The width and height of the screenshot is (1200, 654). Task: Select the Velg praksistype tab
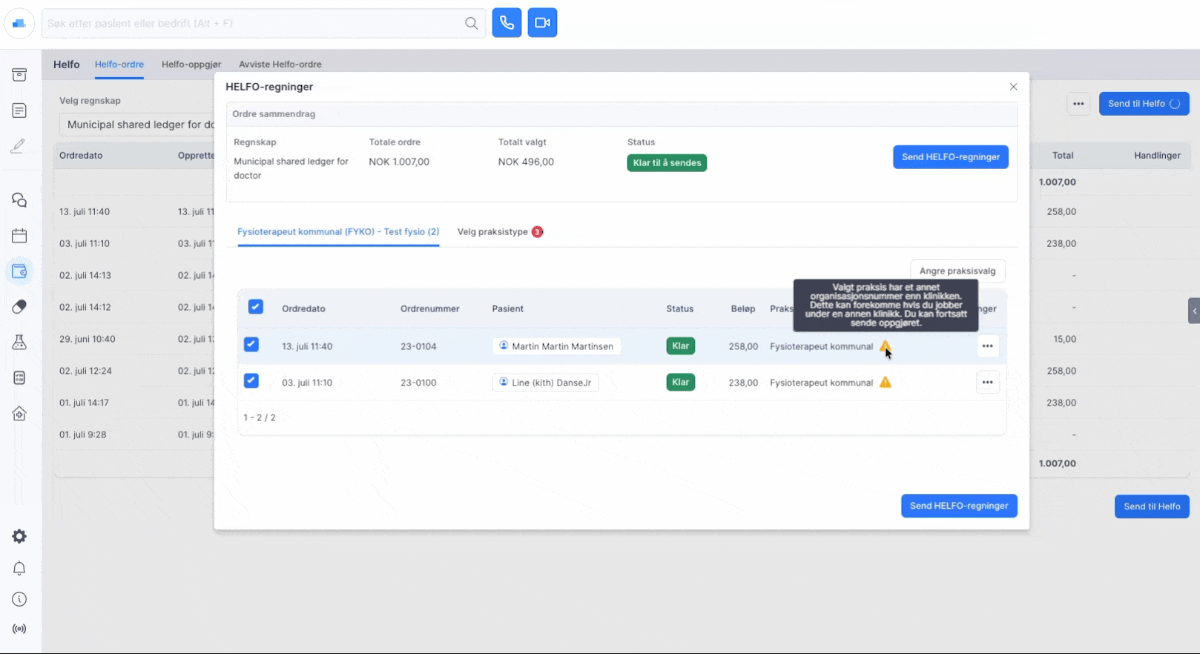[500, 231]
